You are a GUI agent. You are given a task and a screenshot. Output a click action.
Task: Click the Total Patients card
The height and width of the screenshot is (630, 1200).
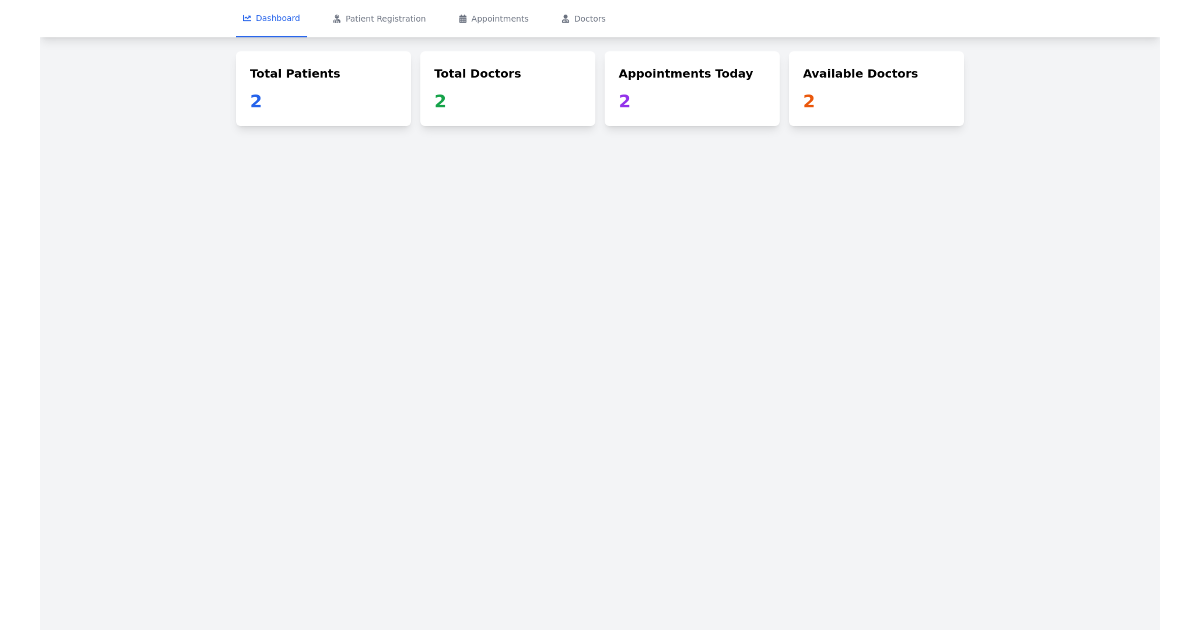(x=323, y=88)
